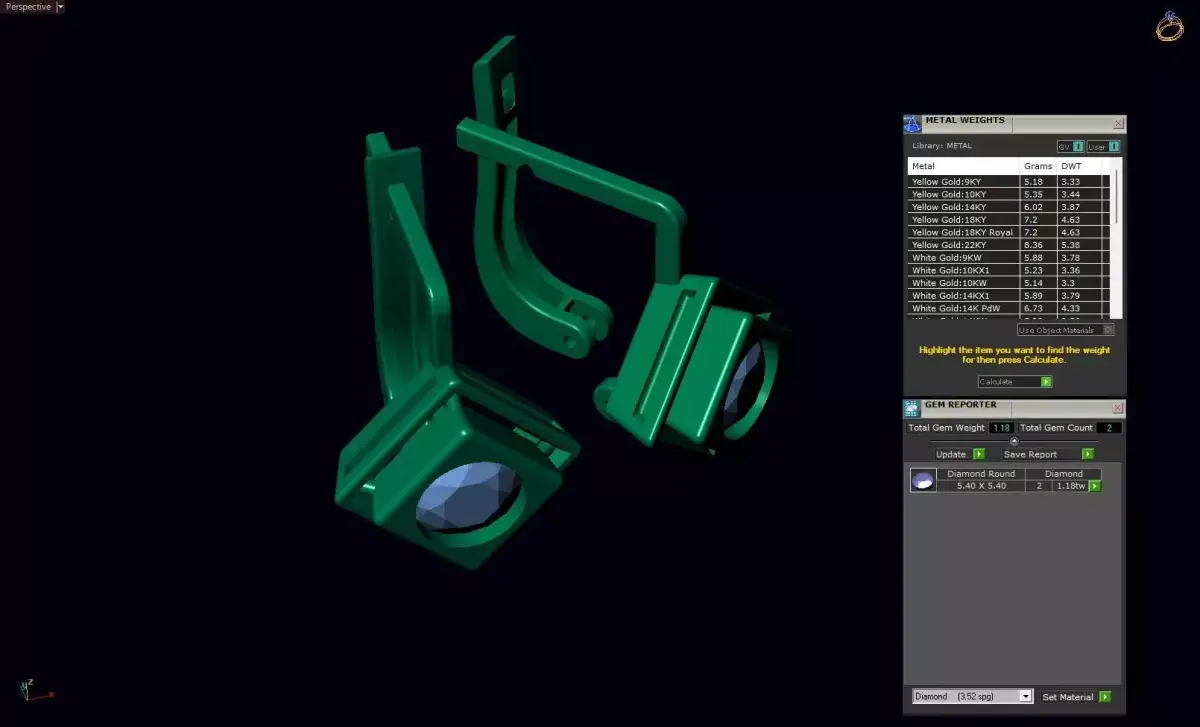
Task: Collapse gem details using the small arrow expander
Action: (1013, 440)
